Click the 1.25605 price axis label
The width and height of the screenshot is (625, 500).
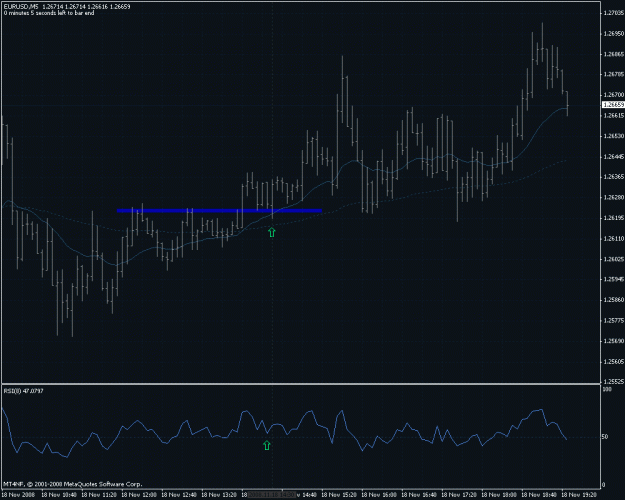pyautogui.click(x=614, y=362)
